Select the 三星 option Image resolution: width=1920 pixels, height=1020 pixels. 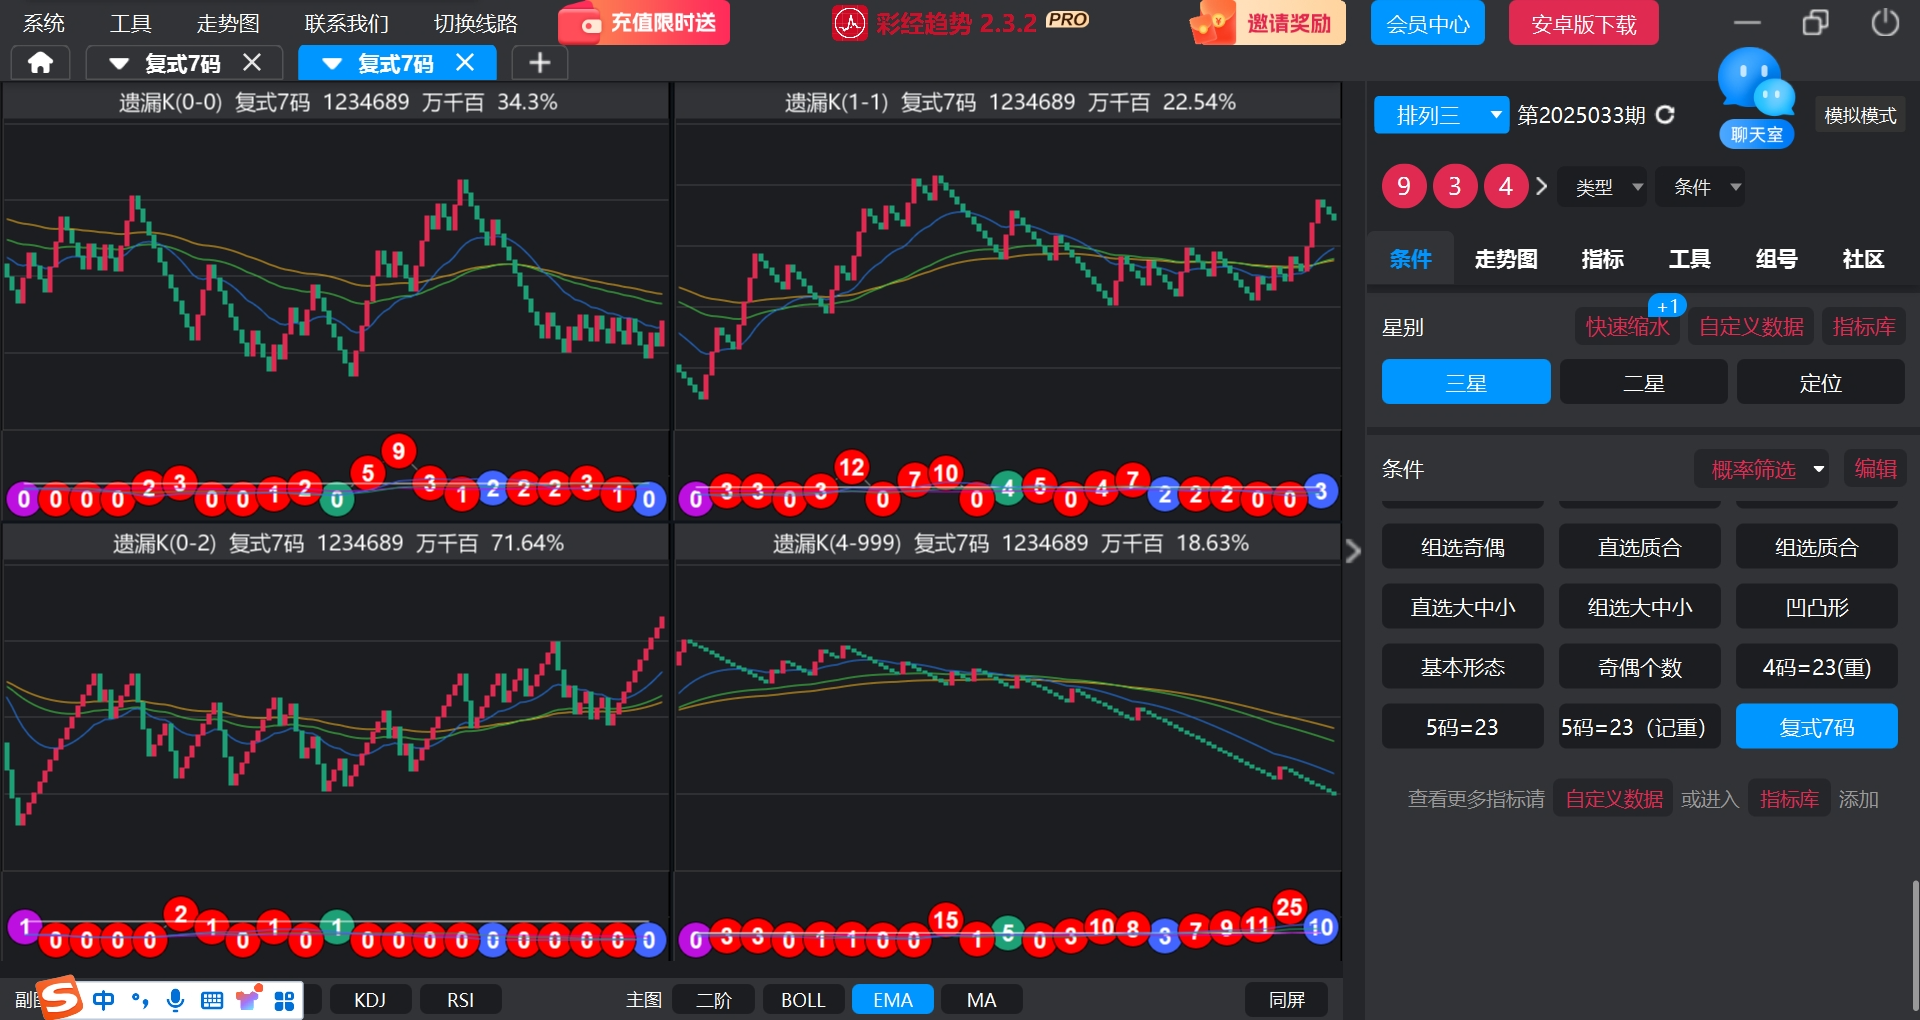click(x=1466, y=382)
